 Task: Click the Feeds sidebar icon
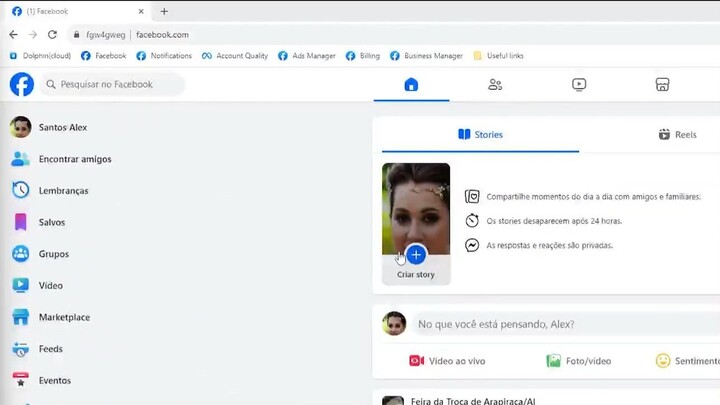(x=20, y=349)
